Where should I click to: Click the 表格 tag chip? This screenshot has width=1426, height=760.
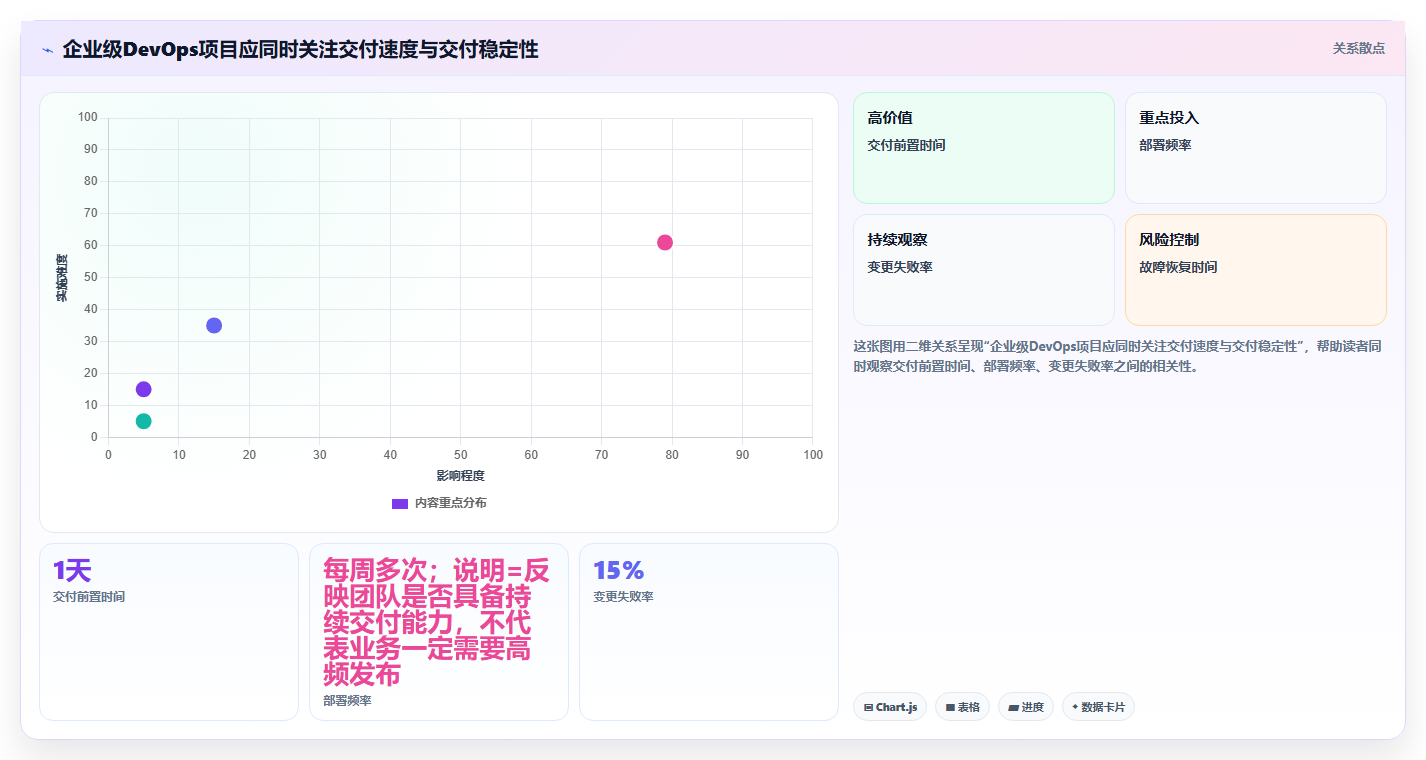point(962,707)
